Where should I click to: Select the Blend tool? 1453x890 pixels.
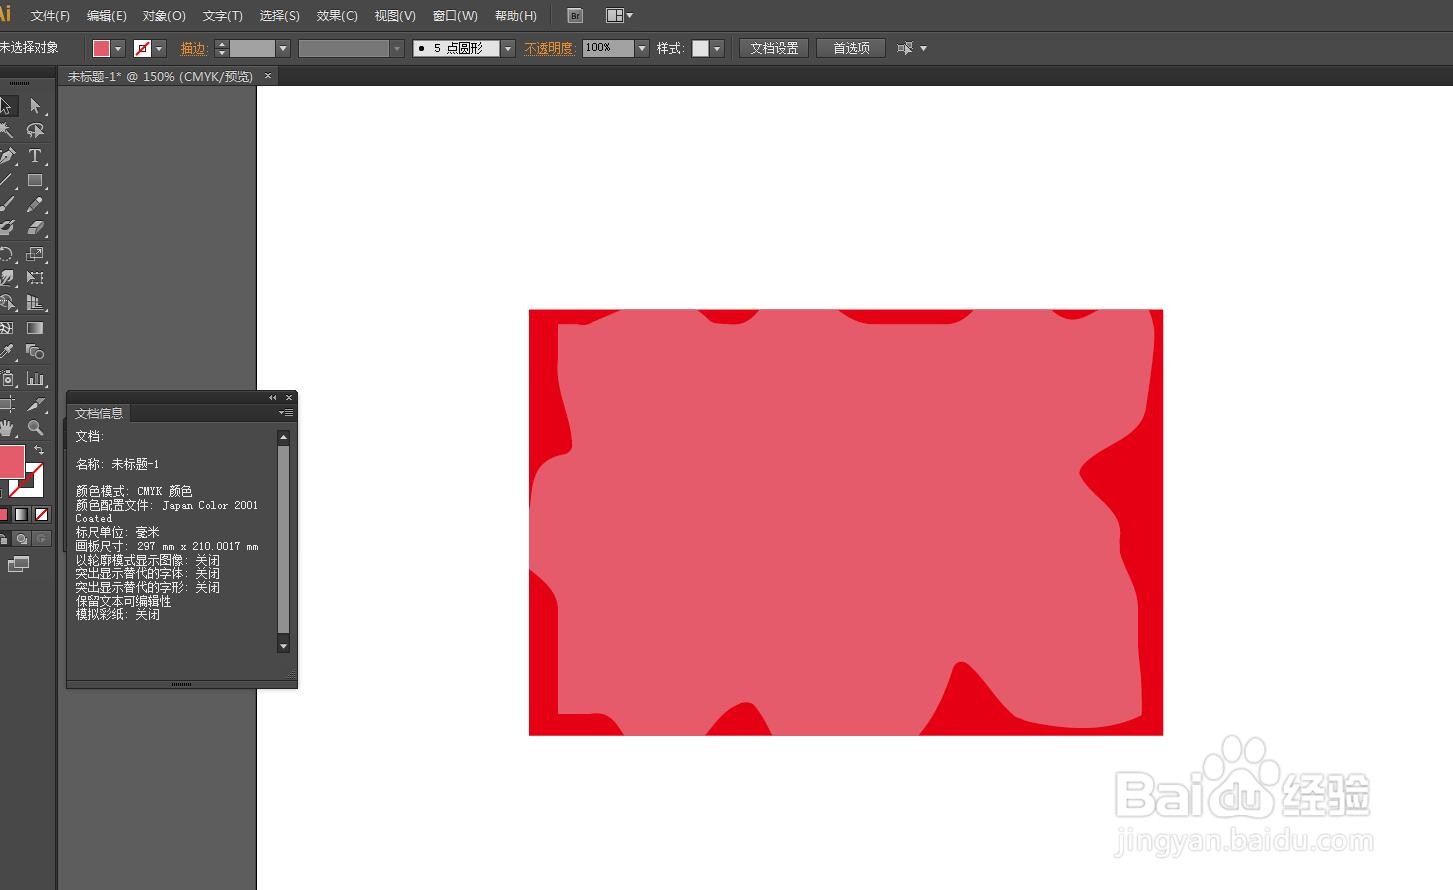(x=35, y=352)
